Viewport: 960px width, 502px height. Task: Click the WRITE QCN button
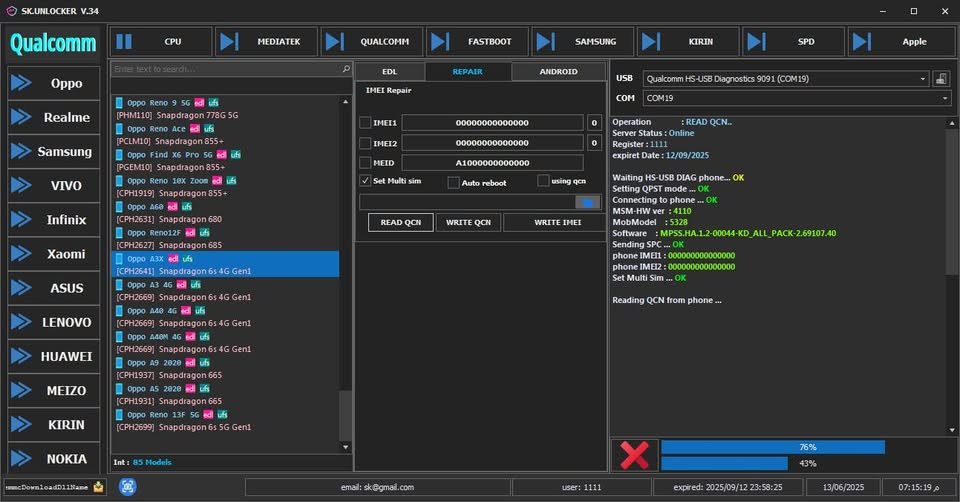point(468,222)
